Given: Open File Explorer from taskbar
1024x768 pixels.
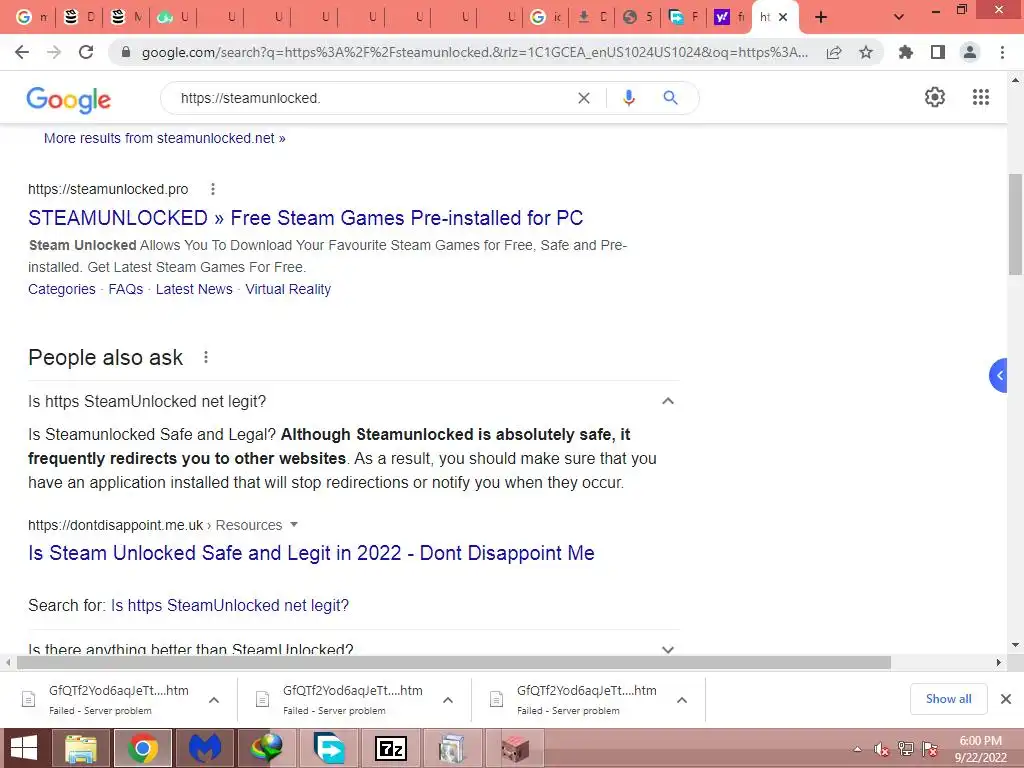Looking at the screenshot, I should [x=80, y=748].
